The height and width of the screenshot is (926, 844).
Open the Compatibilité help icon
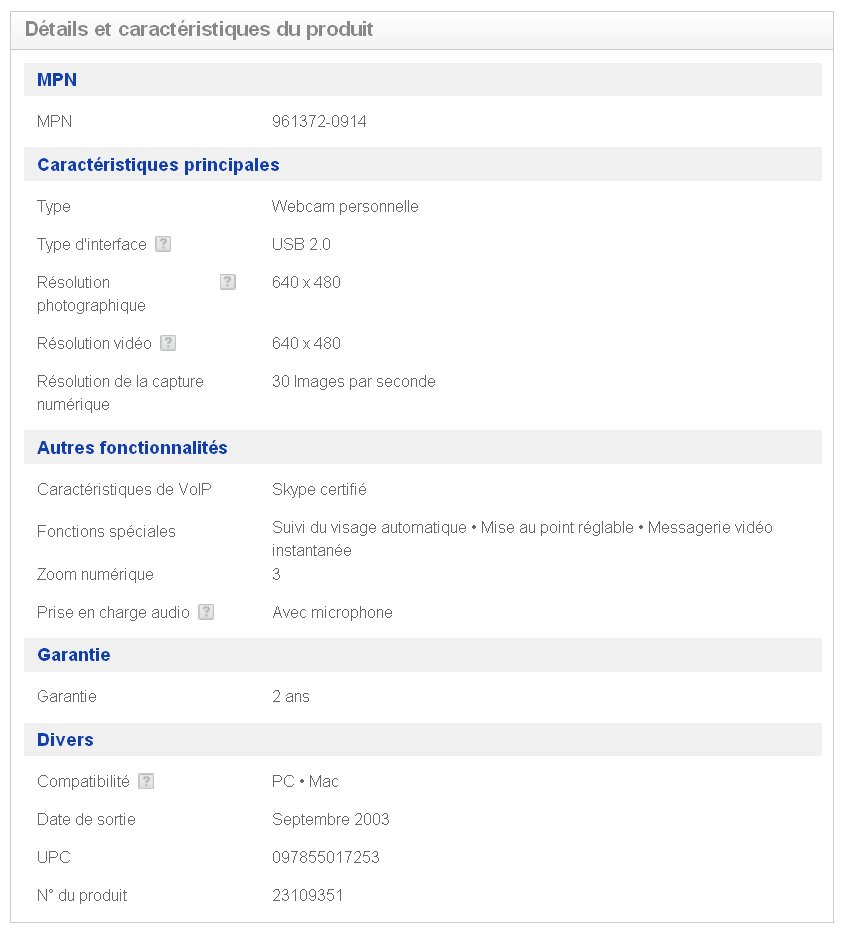click(146, 781)
